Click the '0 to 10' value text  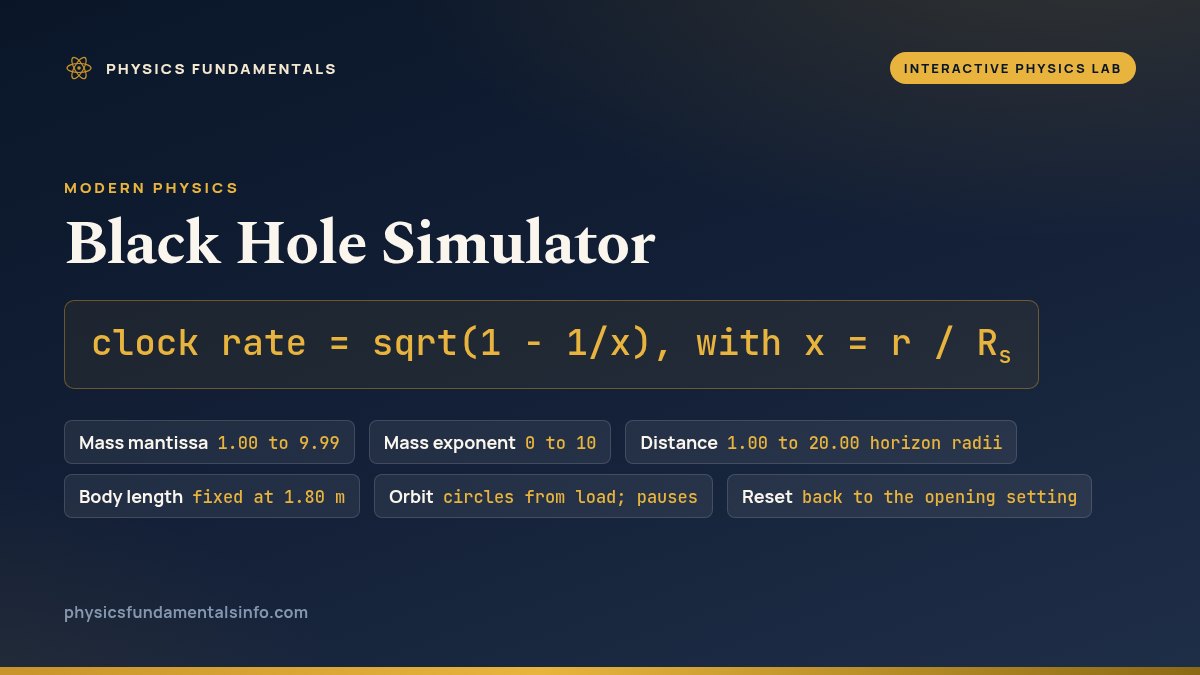(560, 443)
